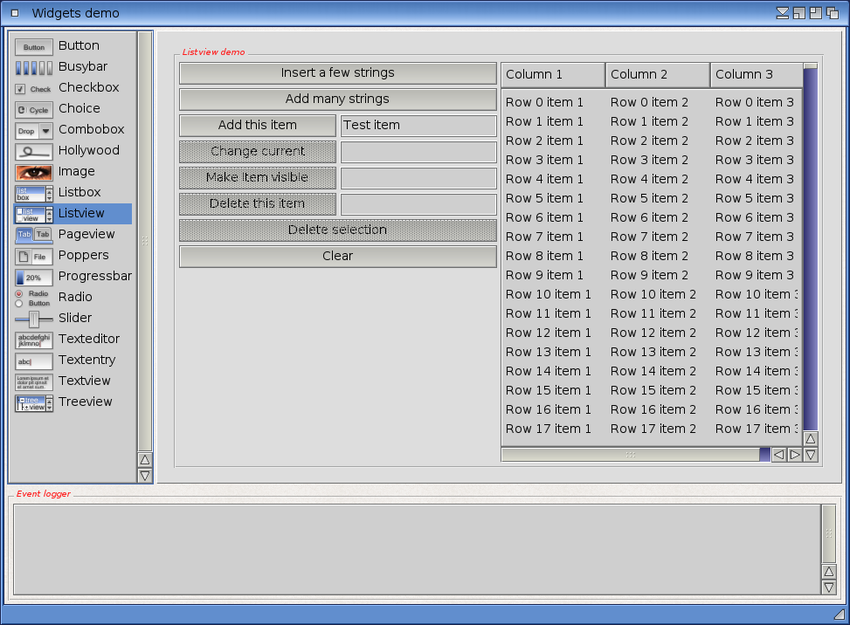The image size is (850, 625).
Task: Open the Progressbar 20% icon
Action: 34,277
